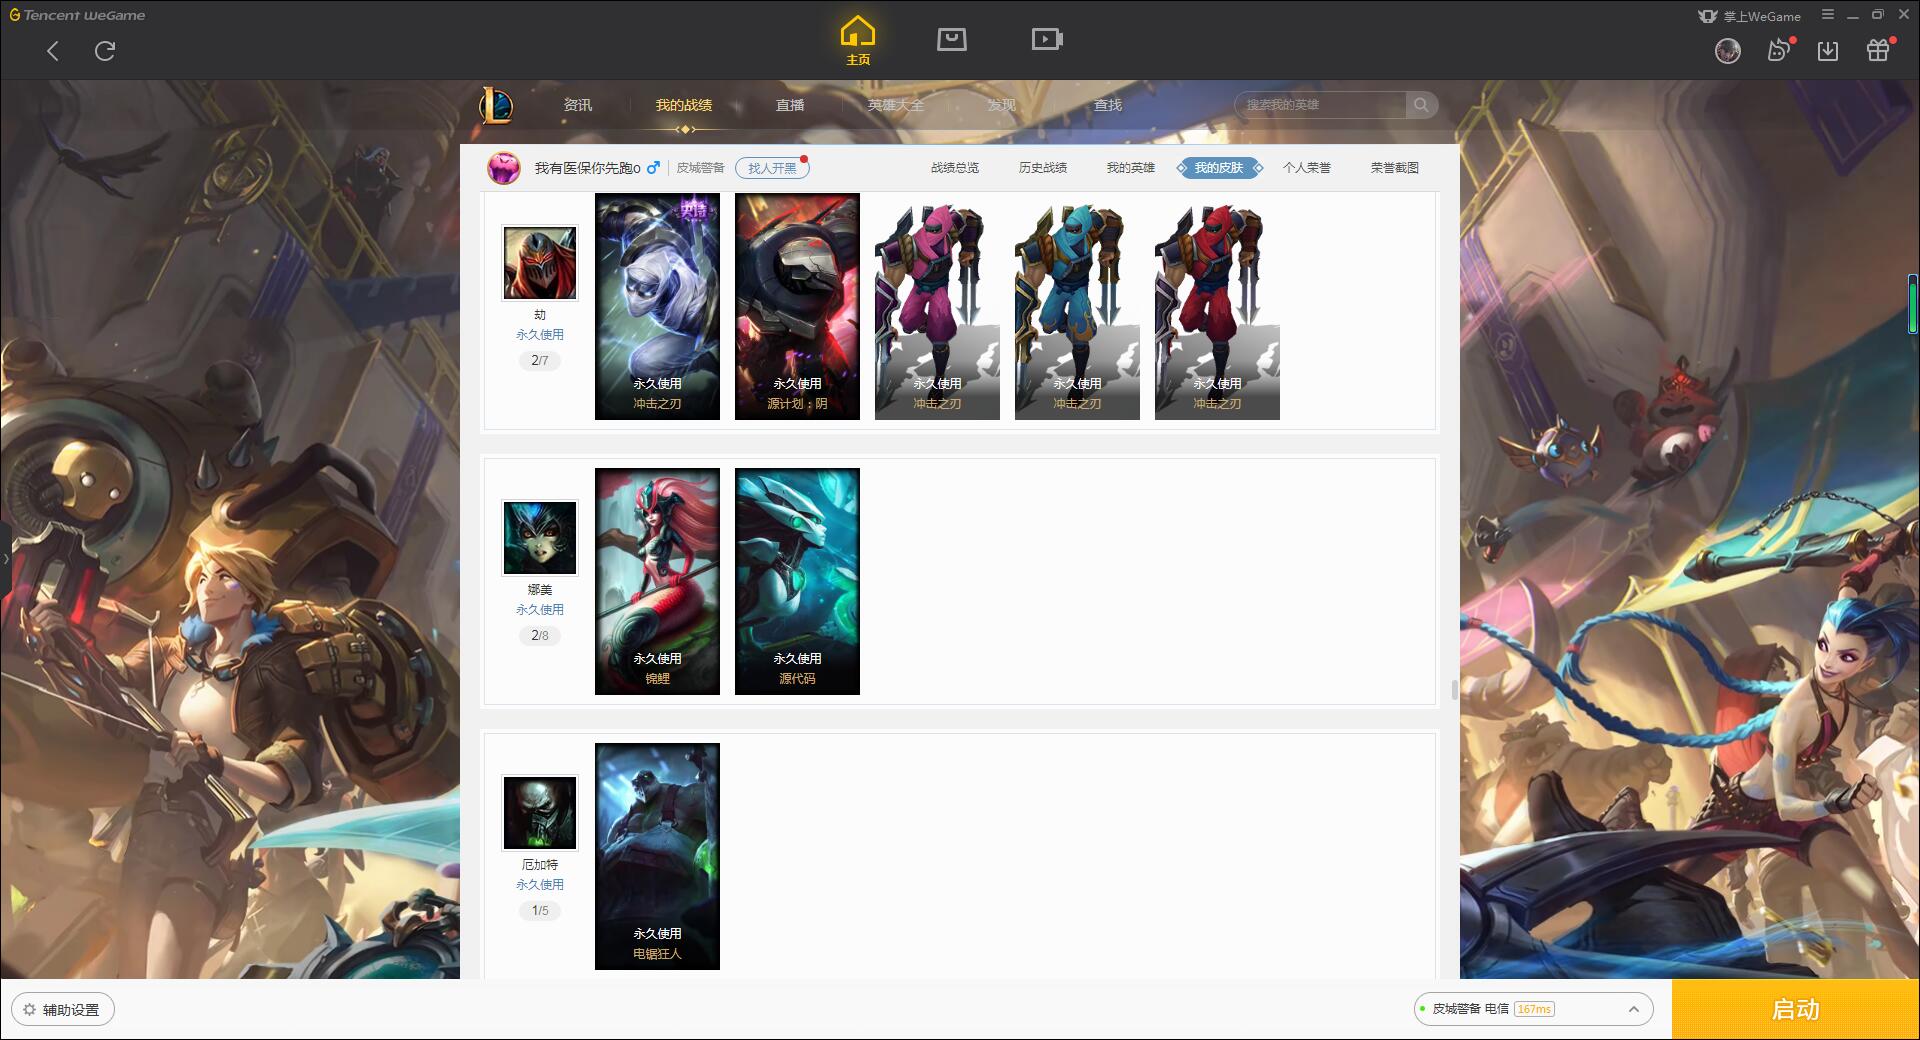1920x1040 pixels.
Task: Open 掌上WeGame mobile app link
Action: tap(1749, 16)
